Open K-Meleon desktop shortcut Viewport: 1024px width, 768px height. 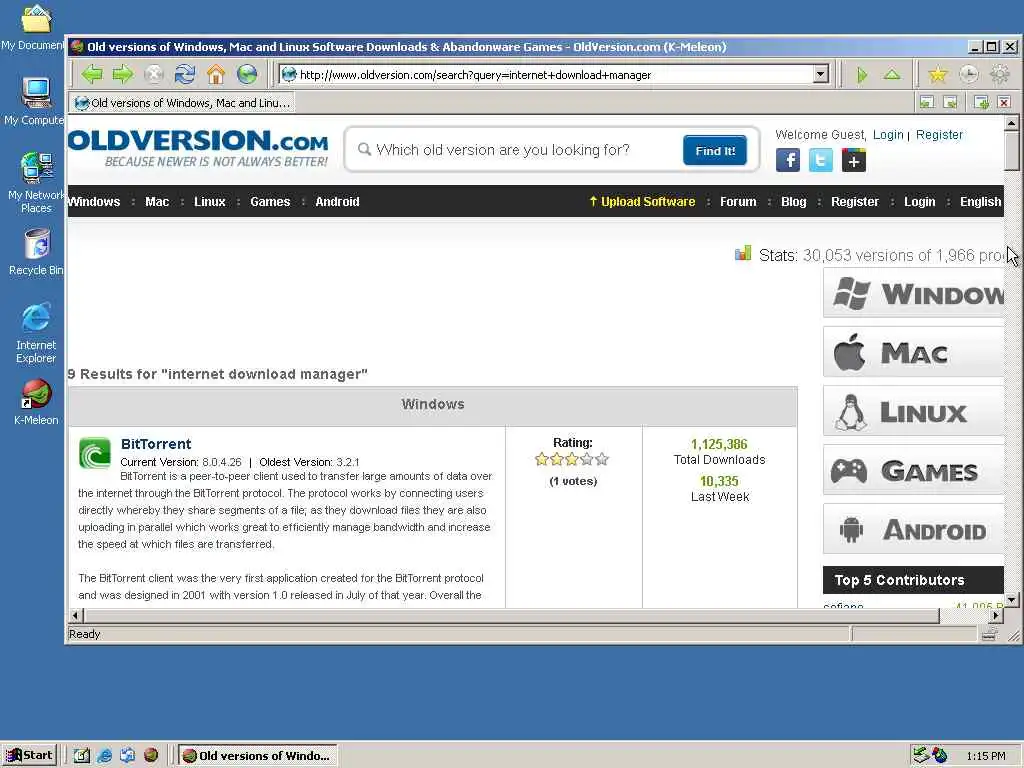point(36,402)
